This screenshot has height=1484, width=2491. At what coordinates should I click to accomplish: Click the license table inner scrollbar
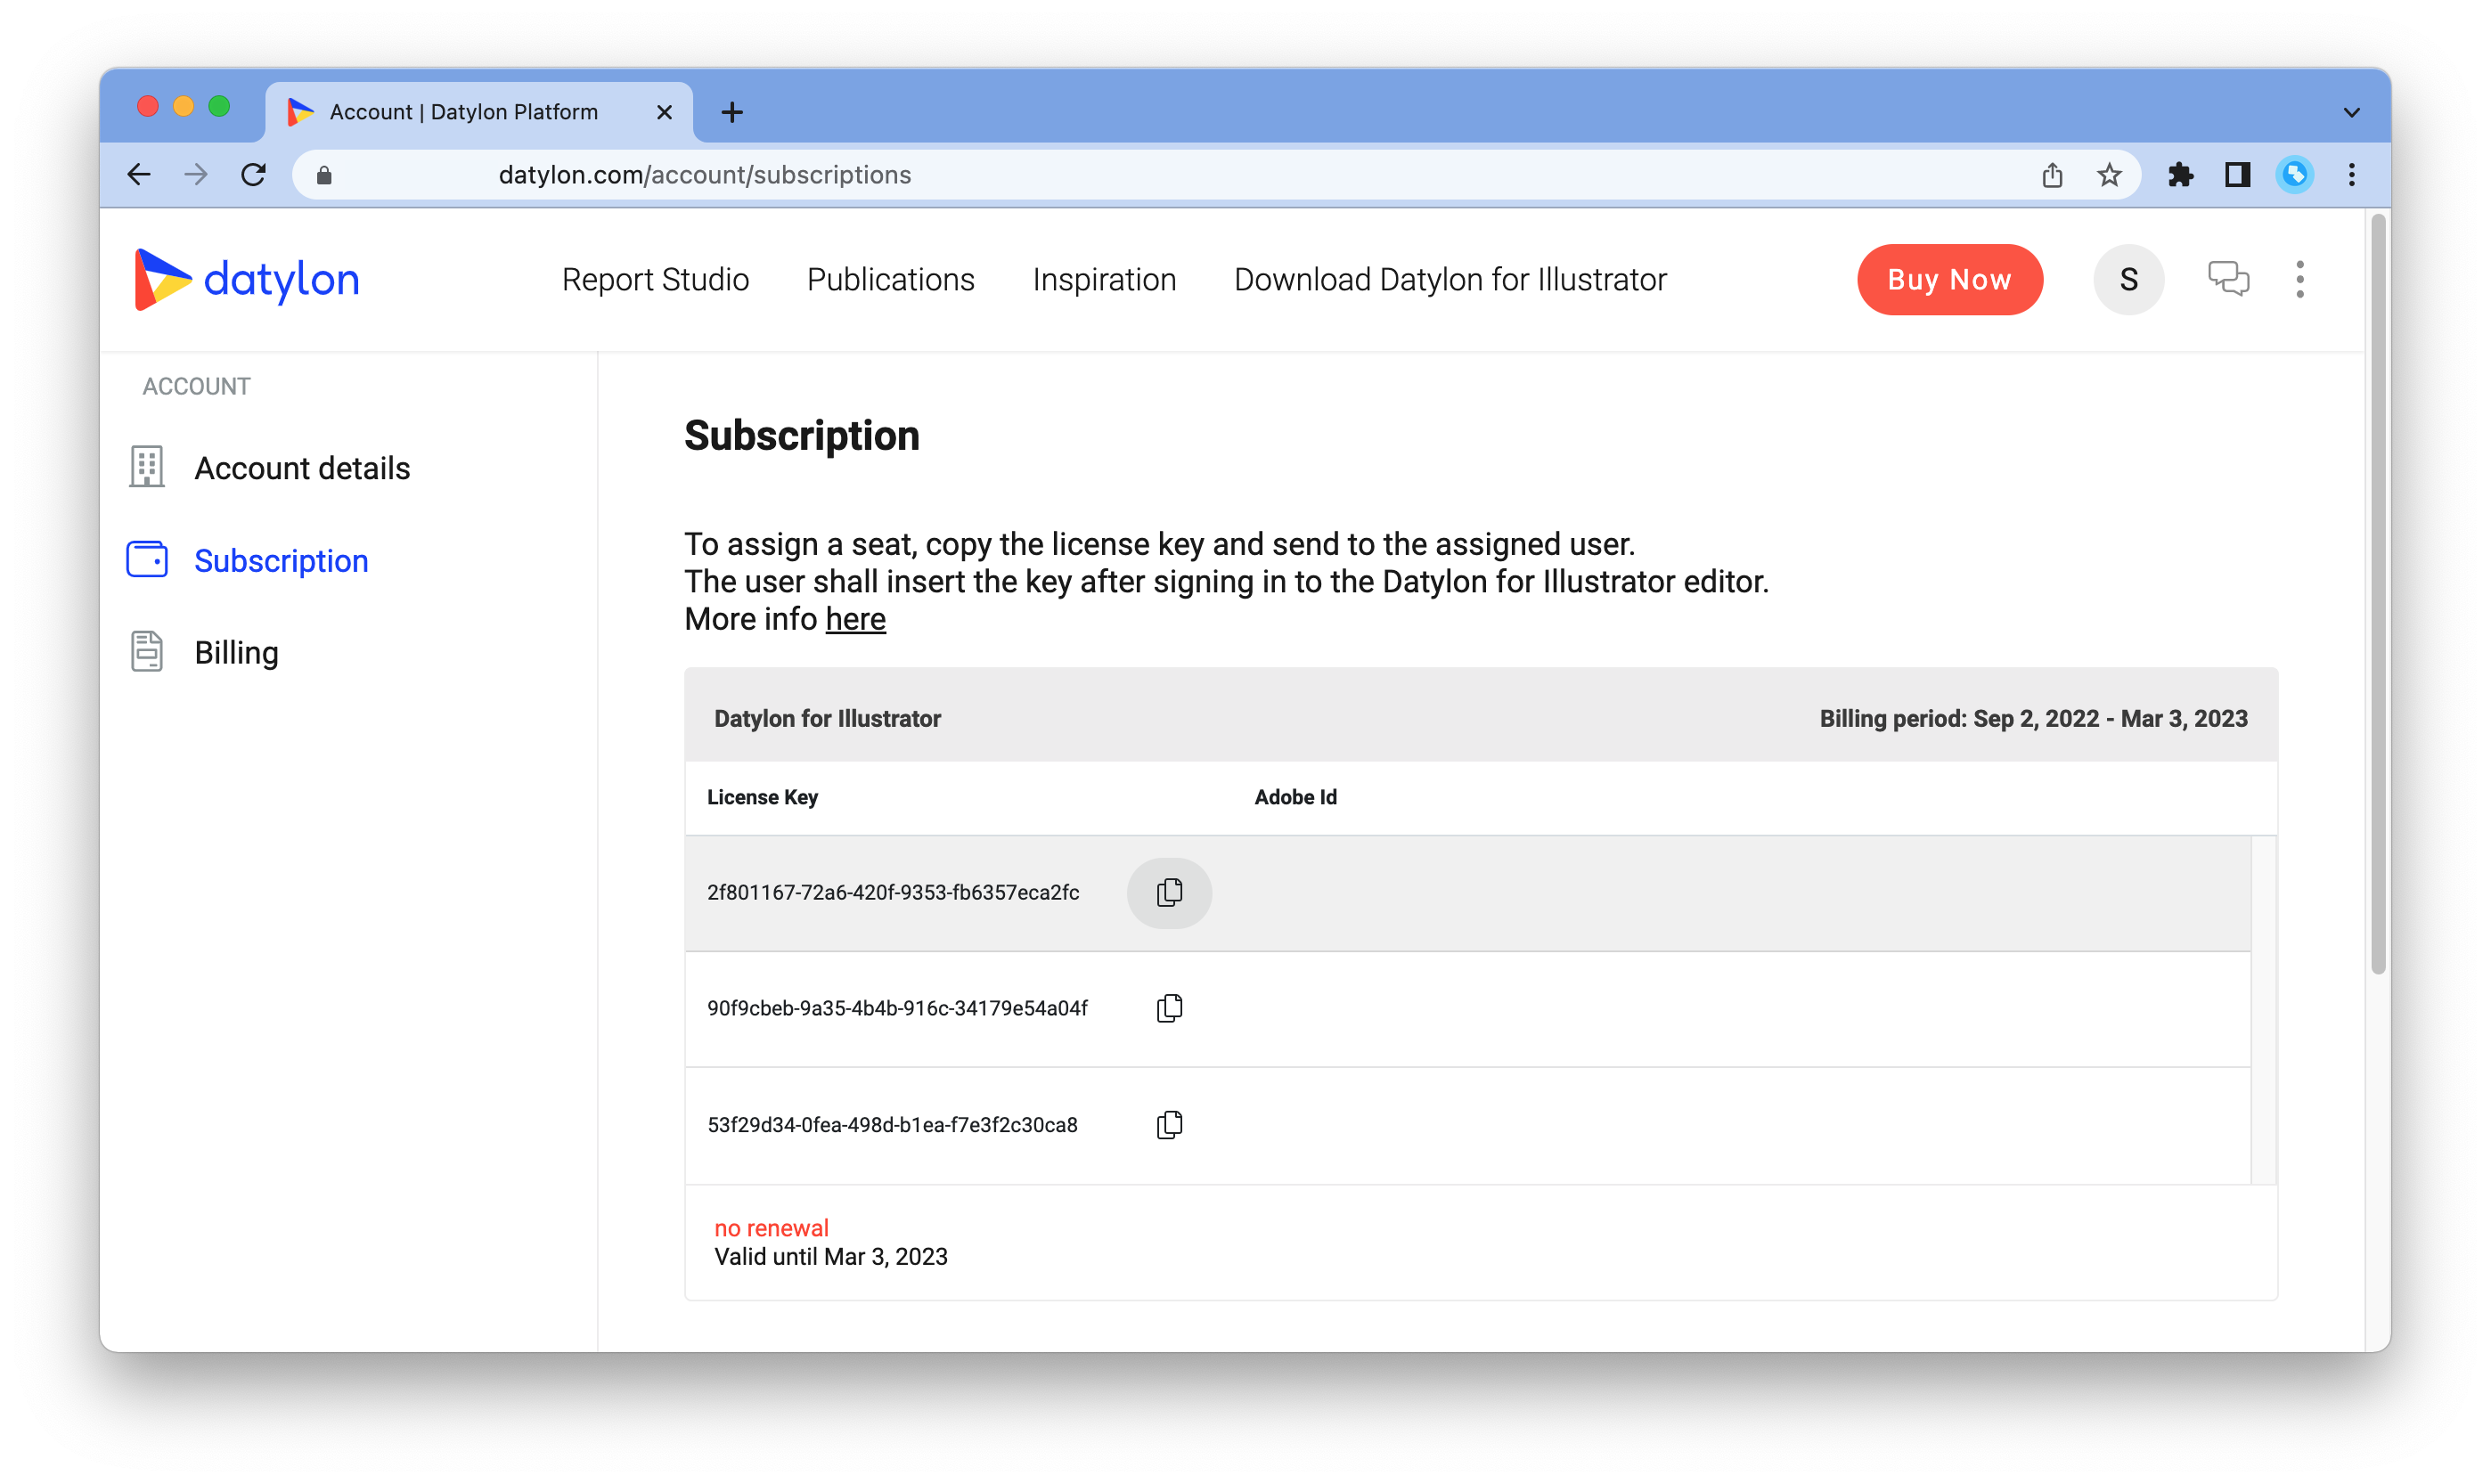click(x=2264, y=1009)
